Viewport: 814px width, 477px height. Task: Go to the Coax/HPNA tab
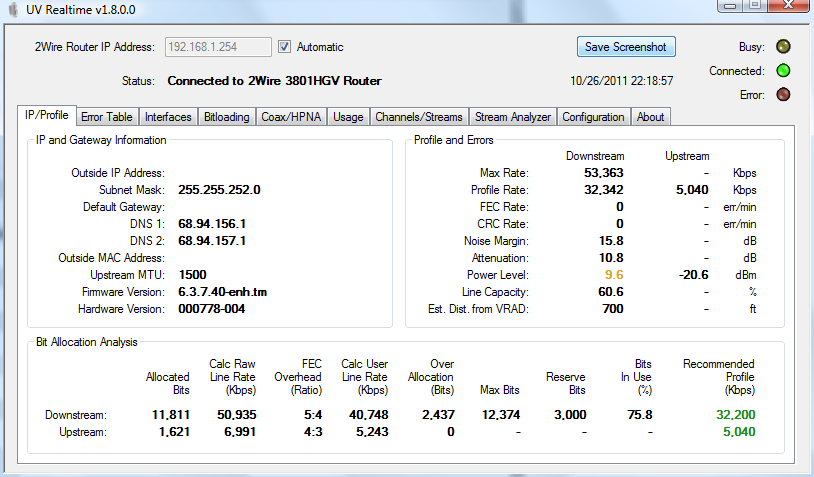tap(291, 117)
